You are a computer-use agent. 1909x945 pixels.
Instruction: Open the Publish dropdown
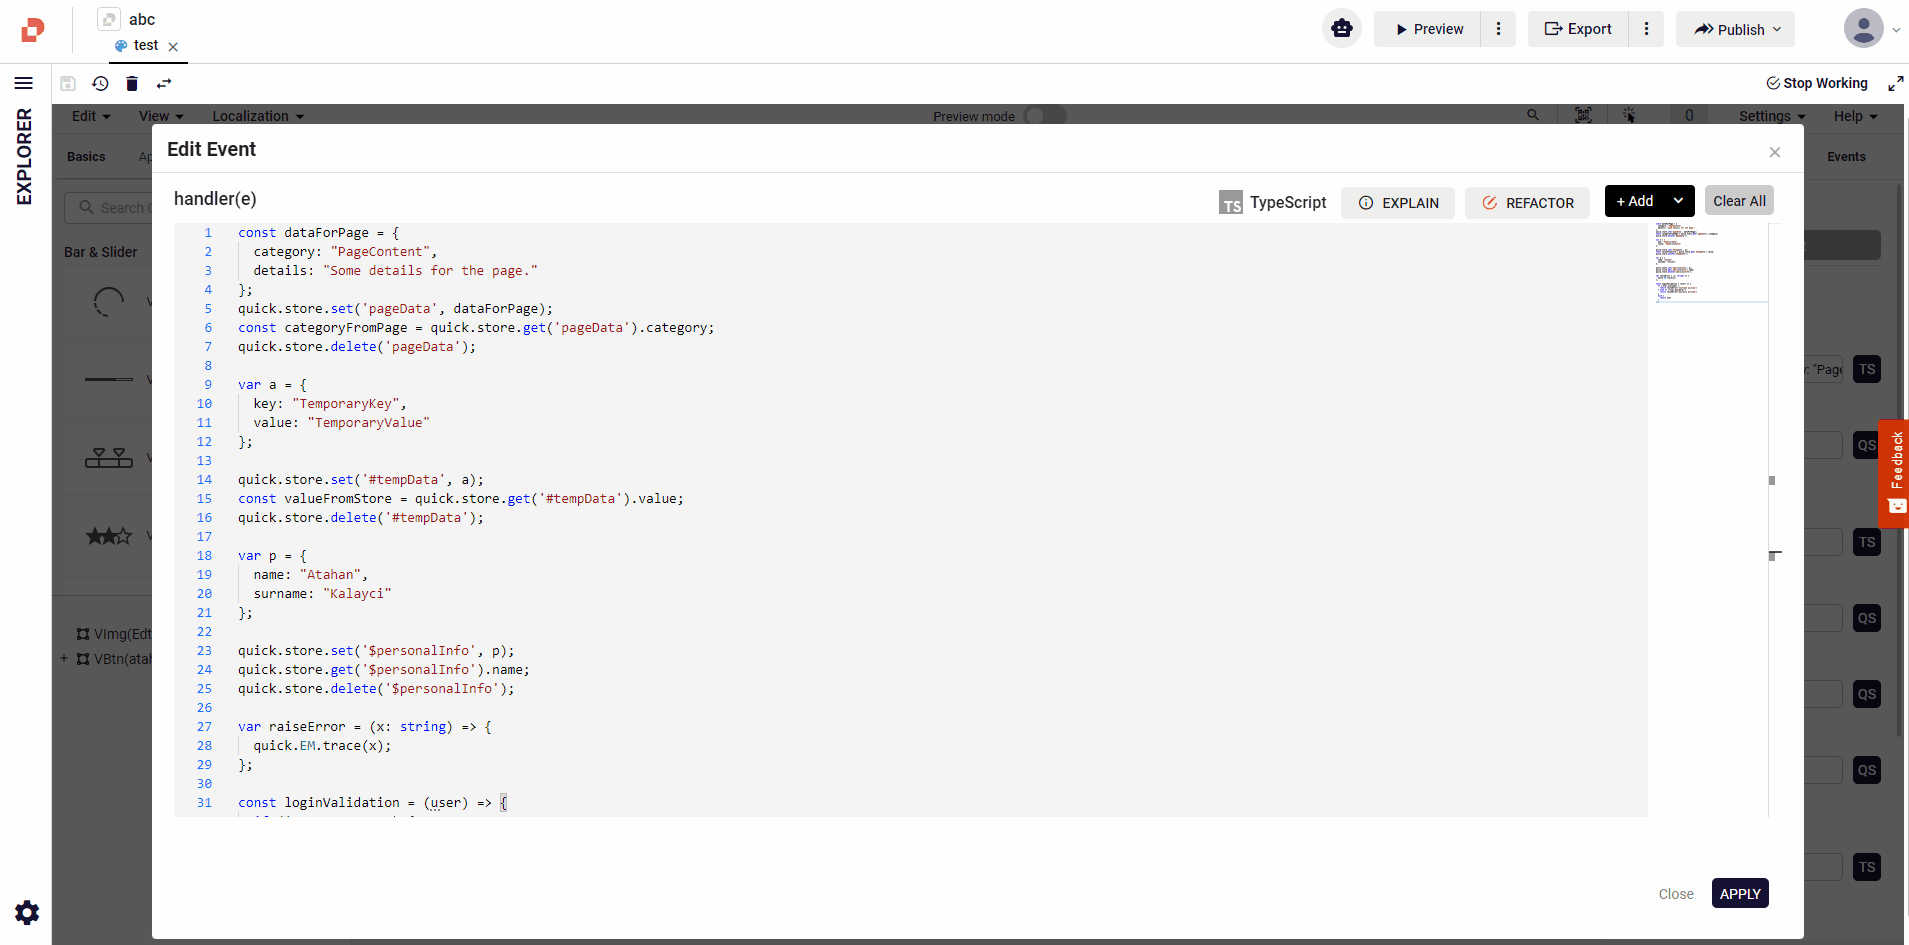[1736, 29]
